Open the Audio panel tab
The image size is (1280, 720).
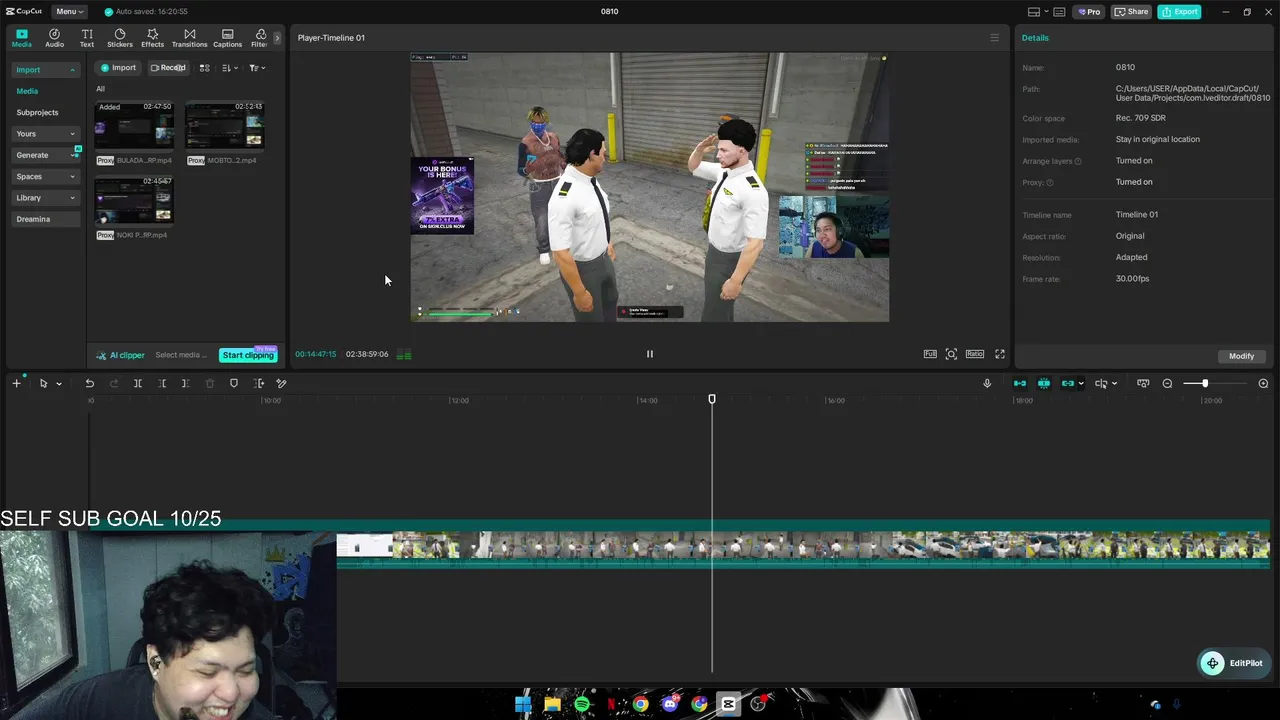point(54,38)
